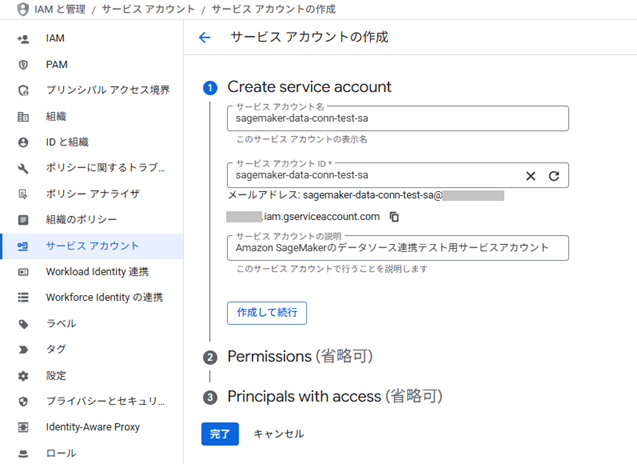Image resolution: width=637 pixels, height=464 pixels.
Task: Click the 設定 gear icon
Action: point(23,376)
